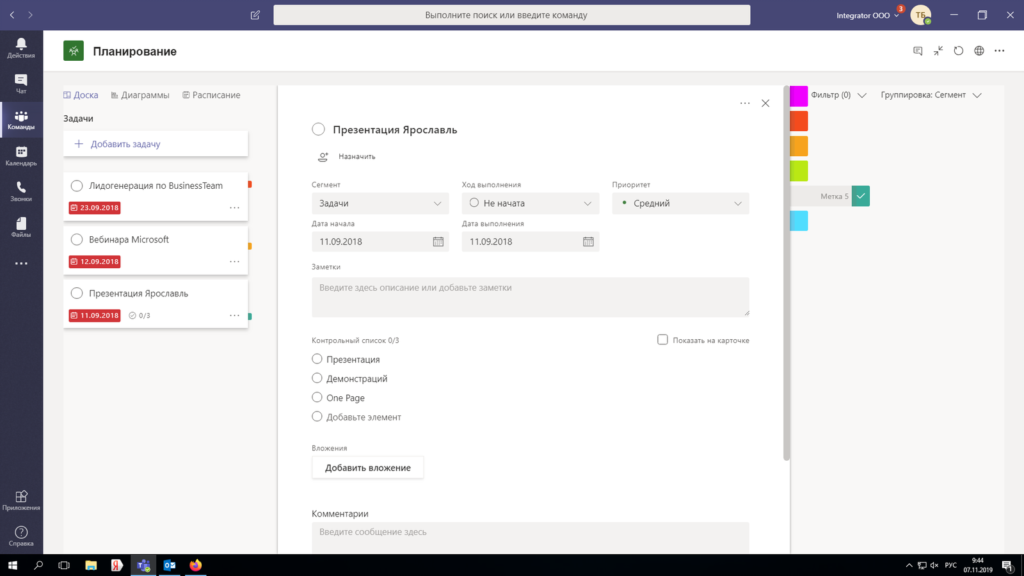Open the tab conversation icon
This screenshot has width=1024, height=576.
click(x=918, y=51)
